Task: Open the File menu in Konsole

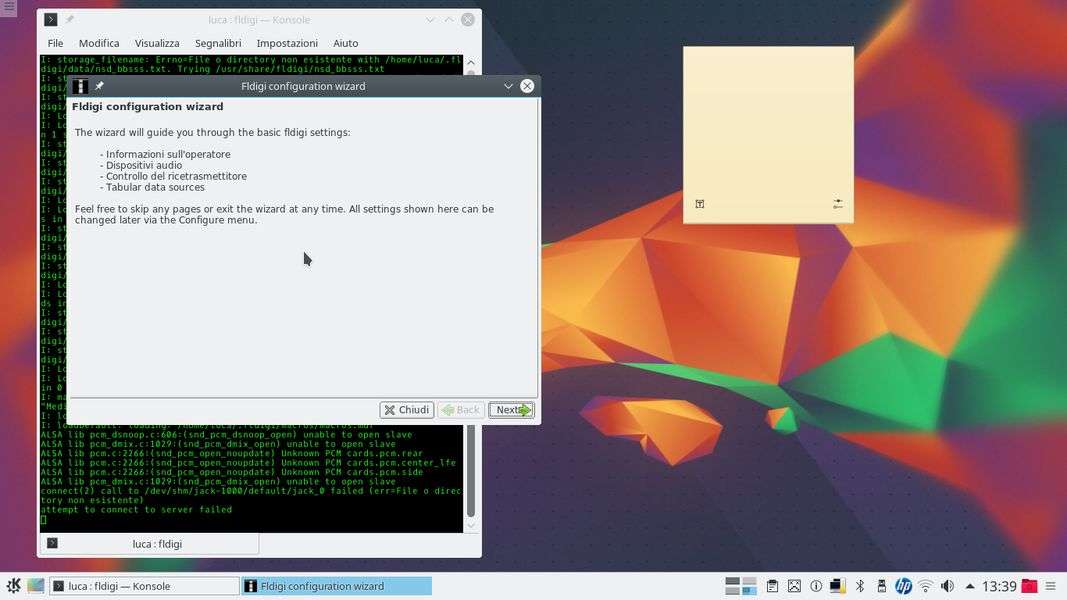Action: coord(55,43)
